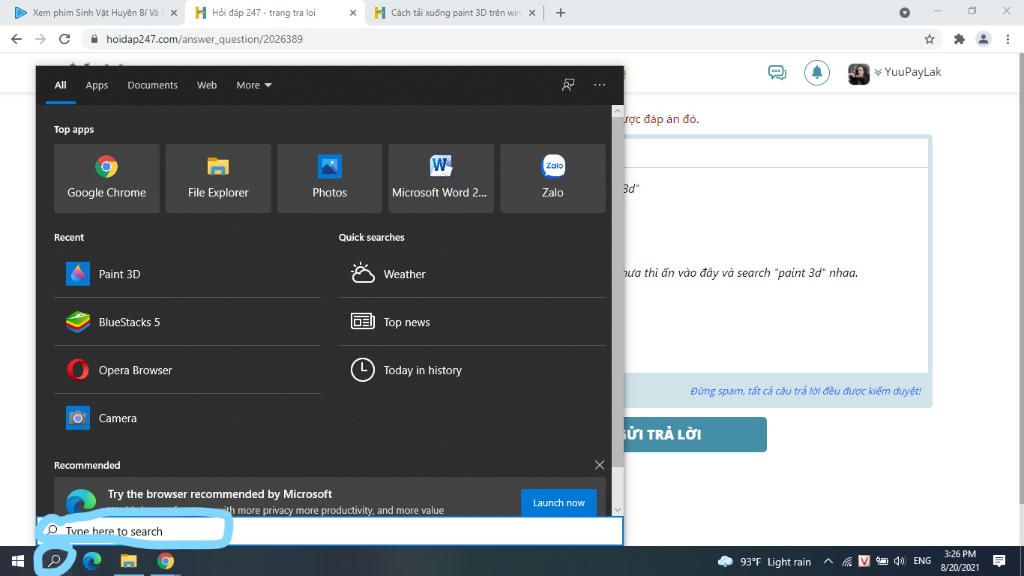This screenshot has height=576, width=1024.
Task: Click search panel scrollbar up arrow
Action: [x=617, y=112]
